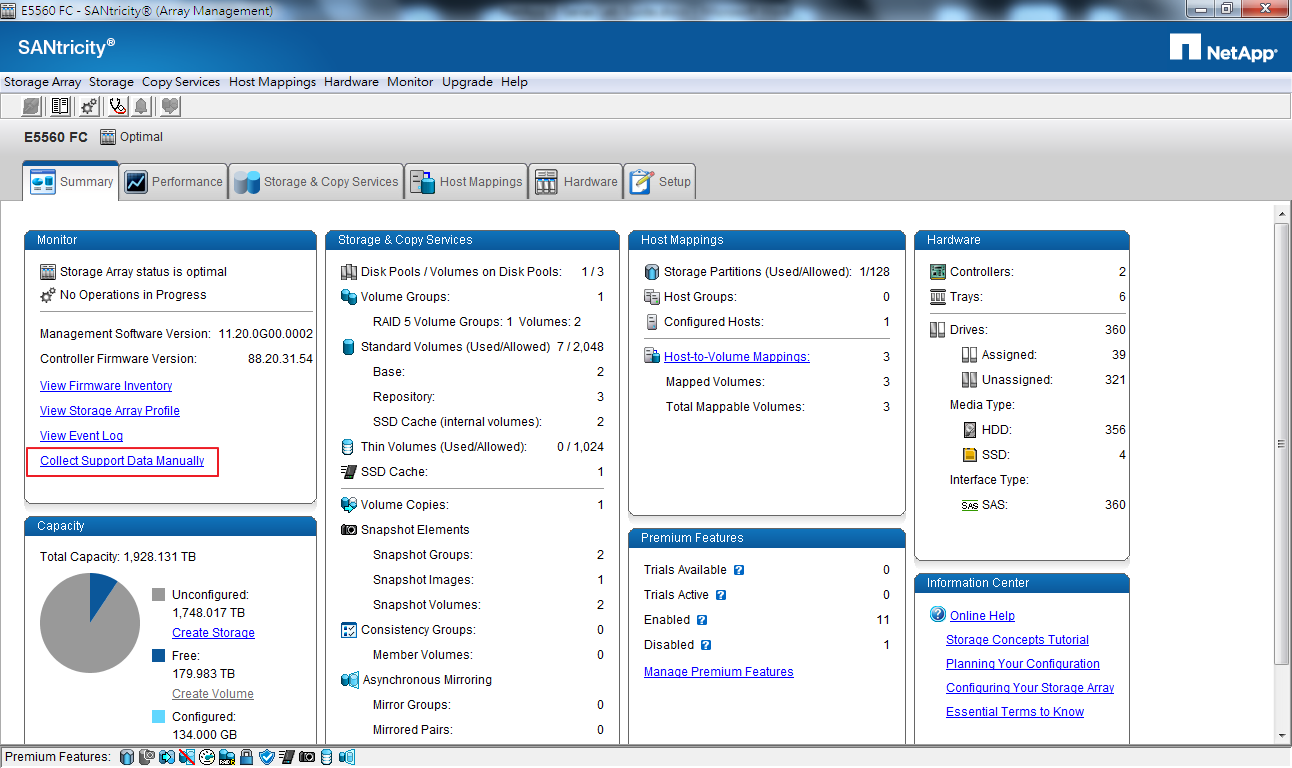
Task: Switch to the Setup tab
Action: tap(659, 182)
